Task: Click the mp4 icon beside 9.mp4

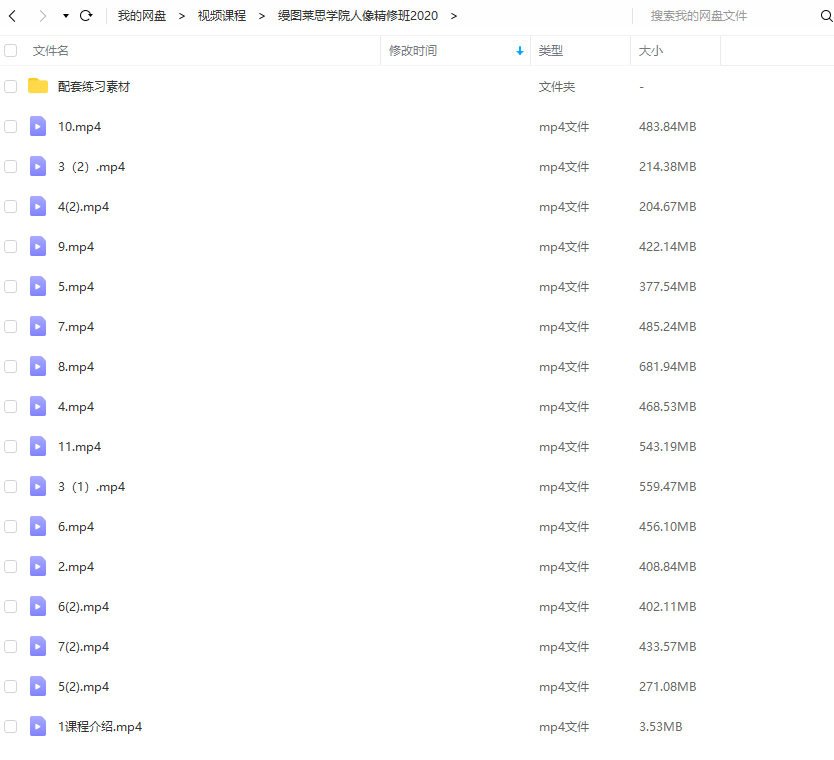Action: [37, 246]
